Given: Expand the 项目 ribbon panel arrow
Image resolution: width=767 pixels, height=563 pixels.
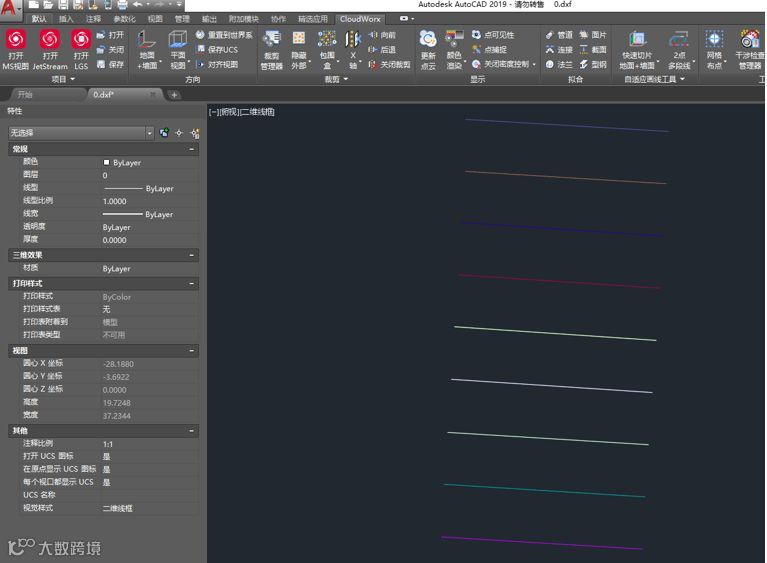Looking at the screenshot, I should (x=73, y=79).
